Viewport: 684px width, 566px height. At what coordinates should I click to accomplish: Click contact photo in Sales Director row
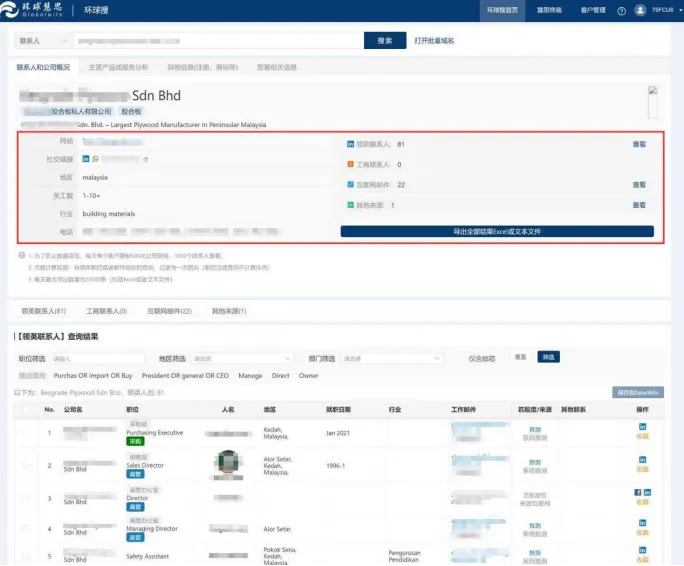[x=228, y=463]
